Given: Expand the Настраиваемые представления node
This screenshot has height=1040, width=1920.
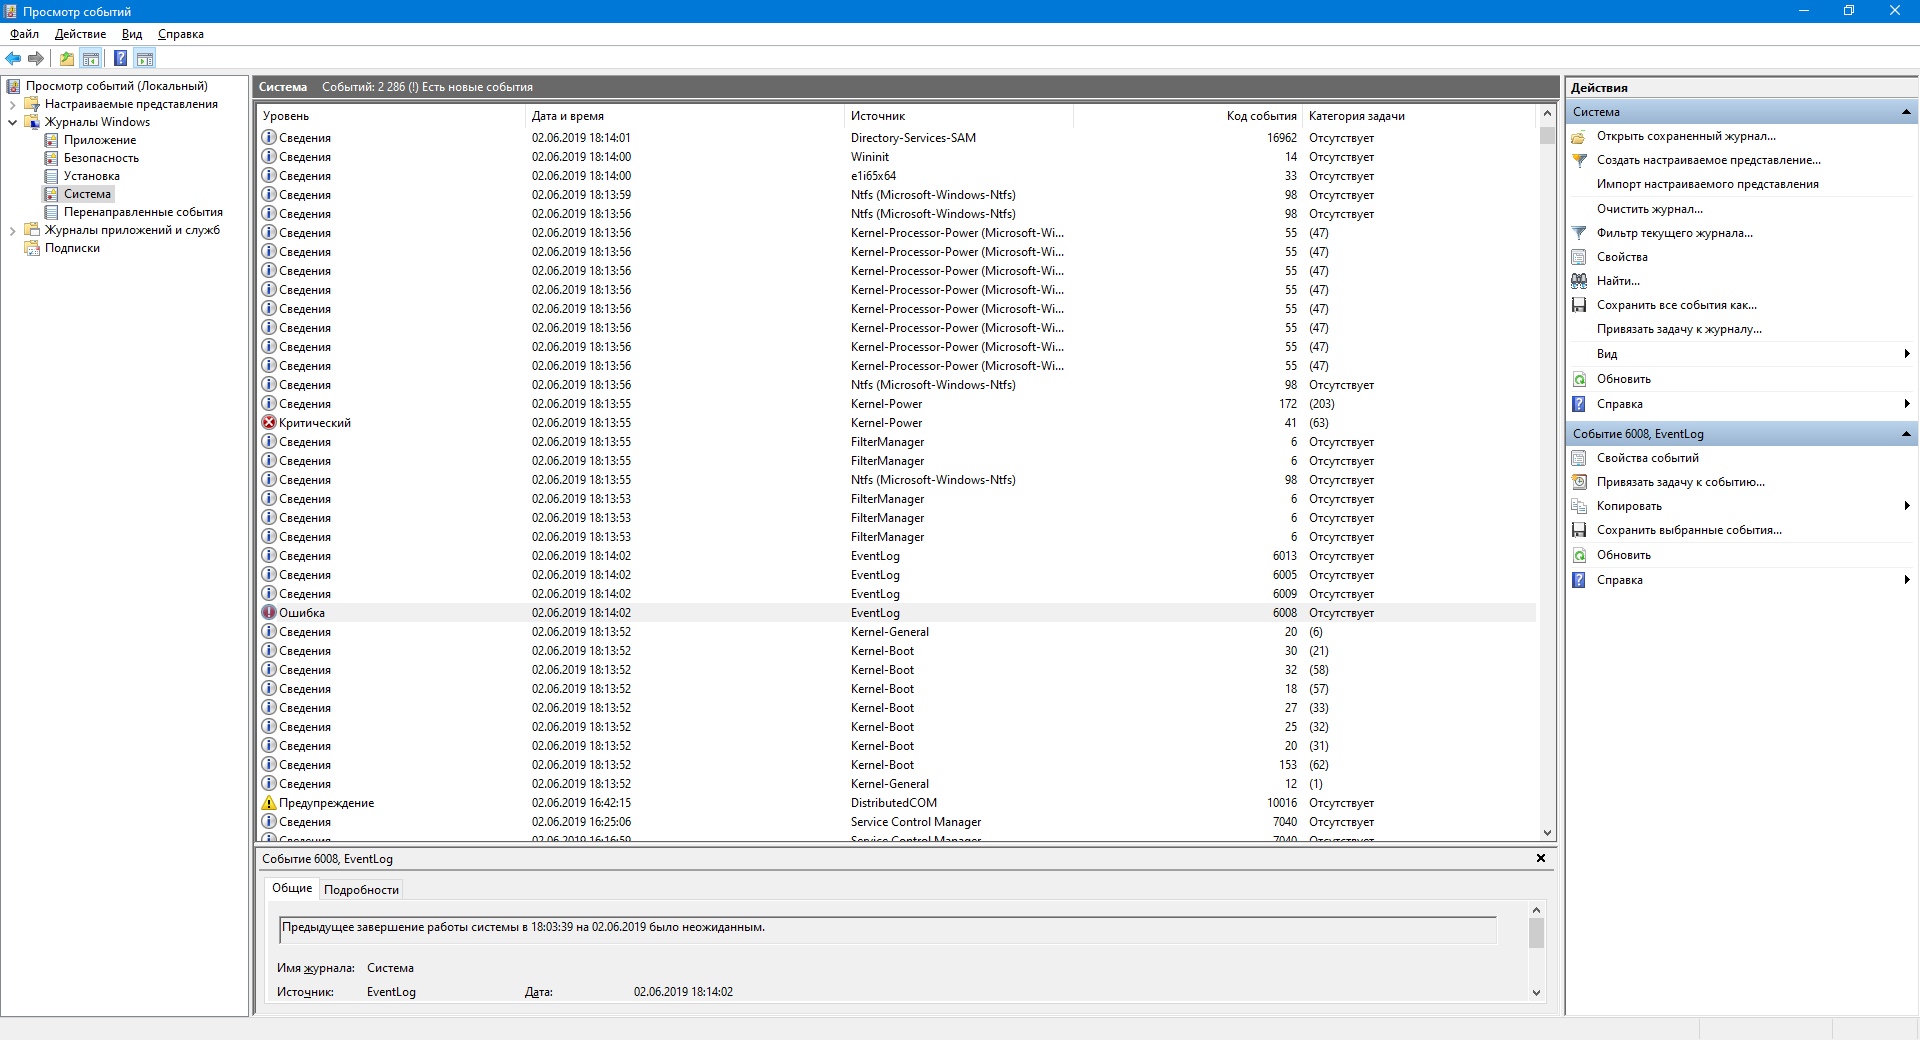Looking at the screenshot, I should 12,104.
